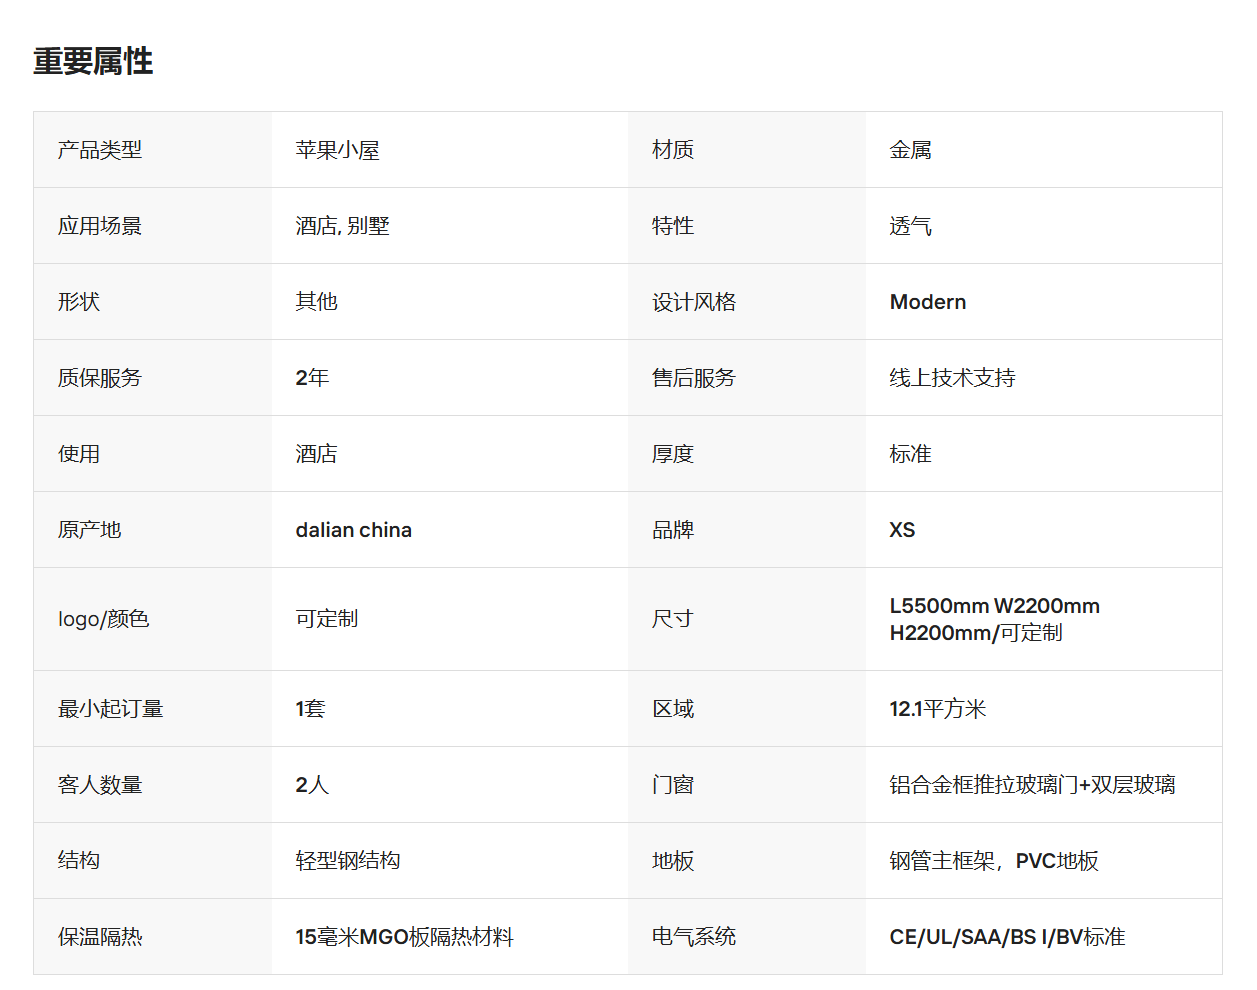Select the Modern design style value
1257x990 pixels.
point(928,302)
